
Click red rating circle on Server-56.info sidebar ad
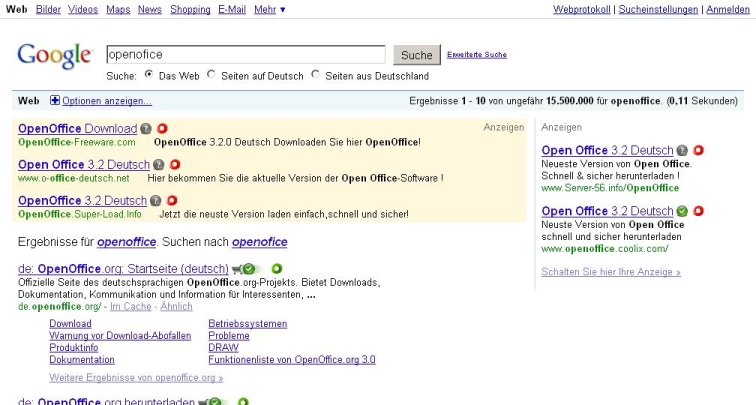tap(698, 151)
